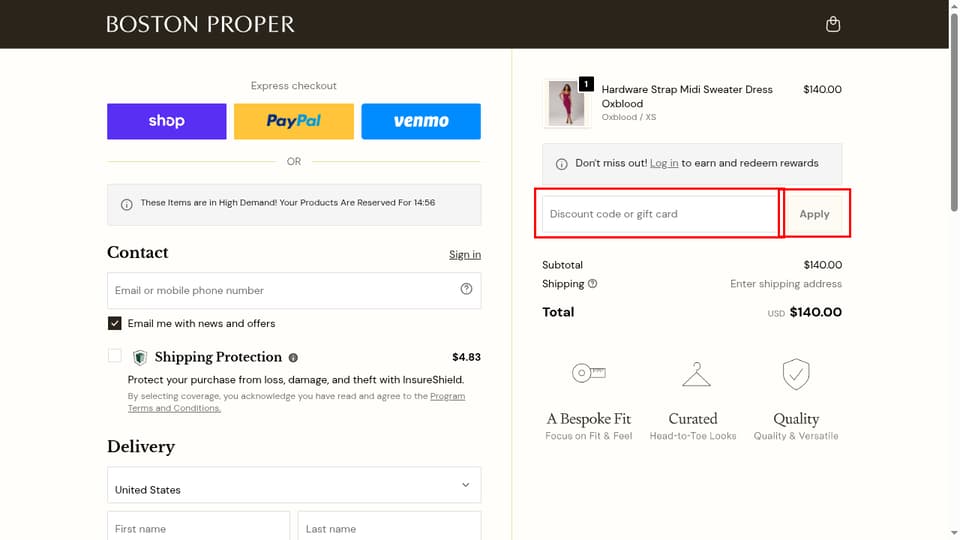Click the Boston Proper logo
This screenshot has width=960, height=540.
pos(200,24)
